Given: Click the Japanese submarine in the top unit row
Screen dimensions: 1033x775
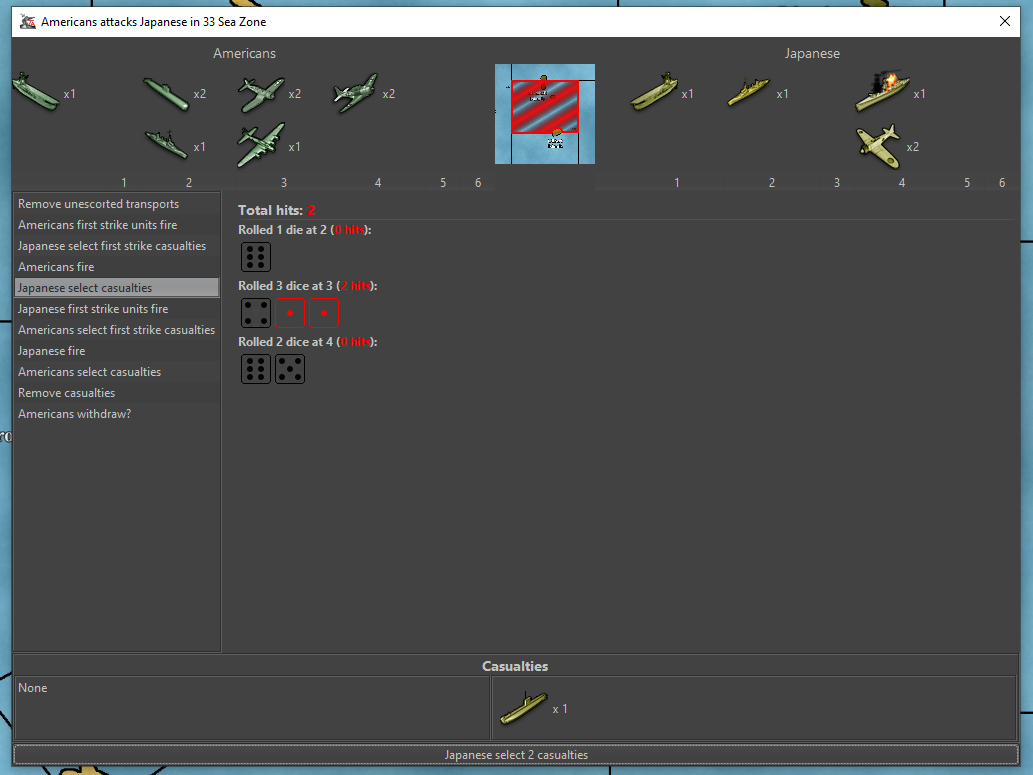Looking at the screenshot, I should click(654, 93).
